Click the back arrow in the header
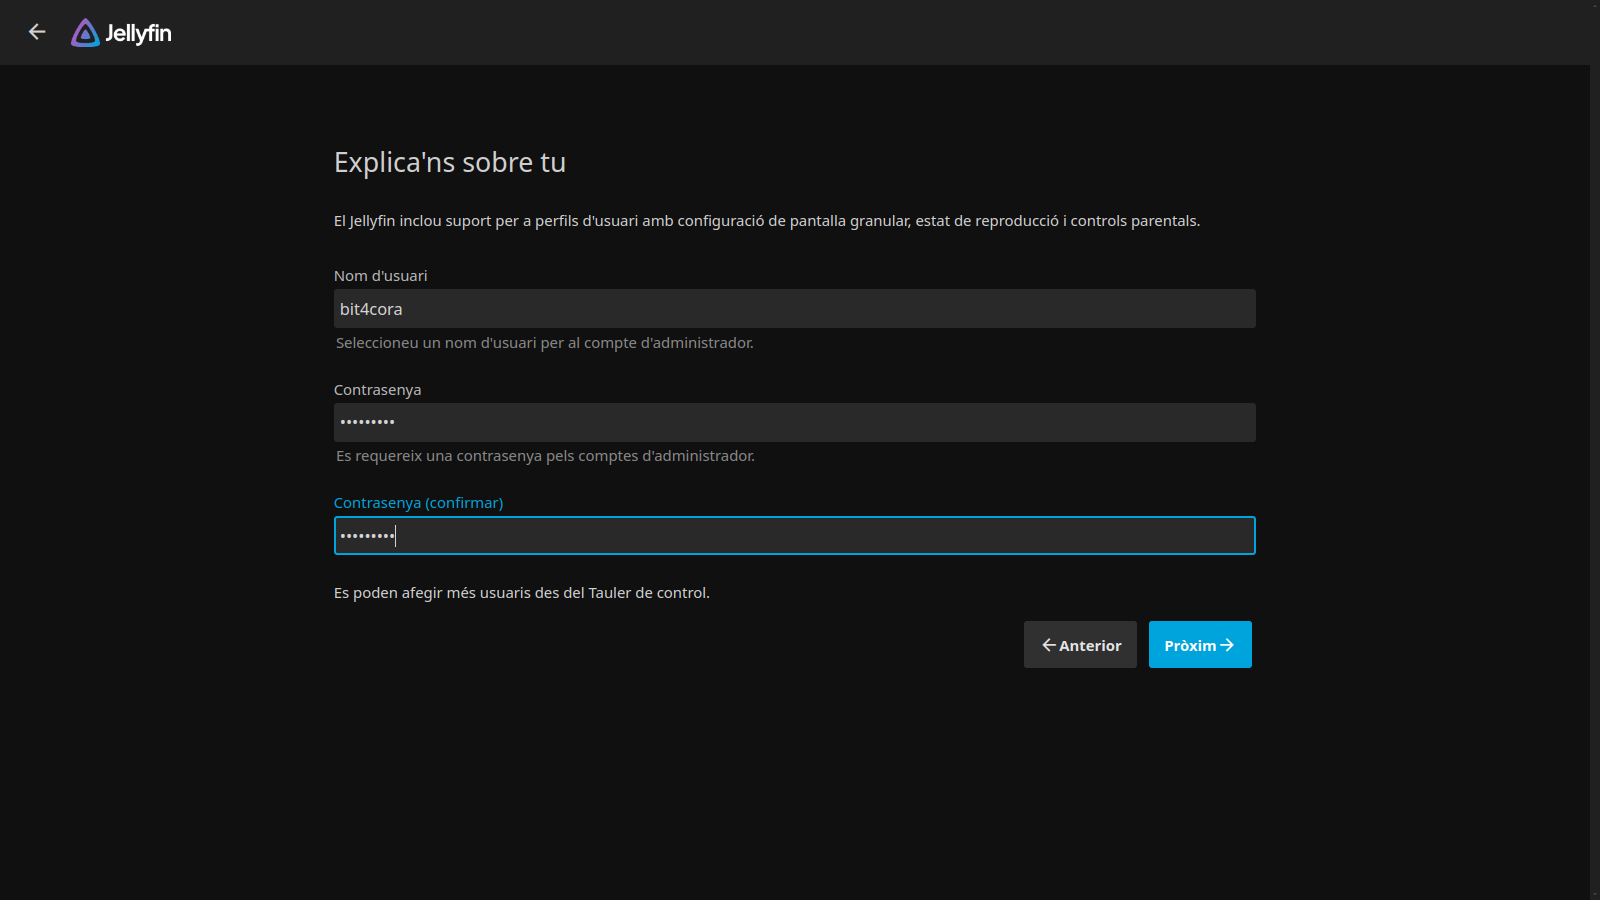 37,32
